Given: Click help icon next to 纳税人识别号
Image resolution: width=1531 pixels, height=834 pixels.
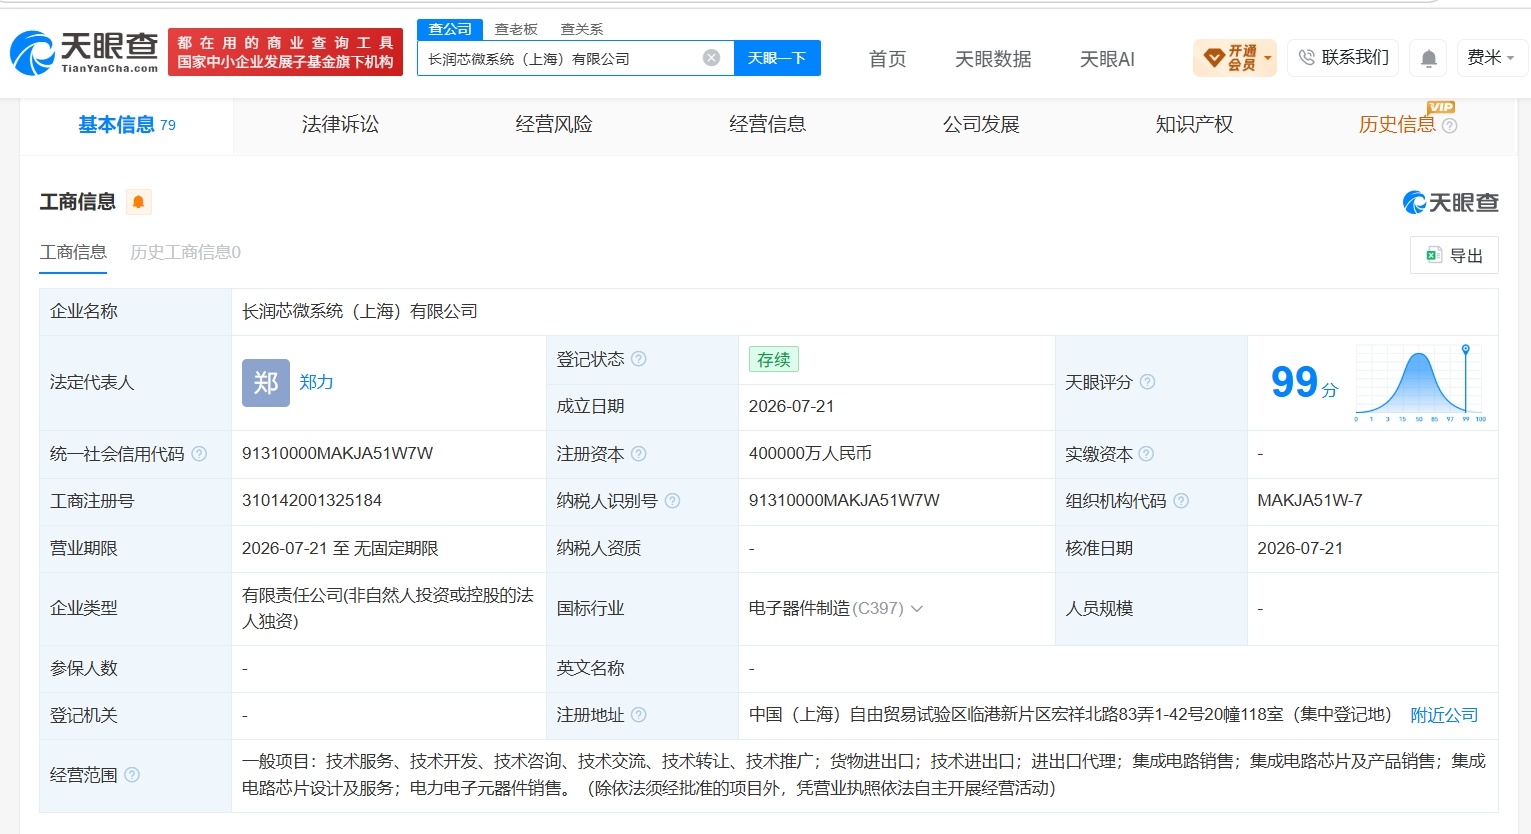Looking at the screenshot, I should click(x=672, y=501).
